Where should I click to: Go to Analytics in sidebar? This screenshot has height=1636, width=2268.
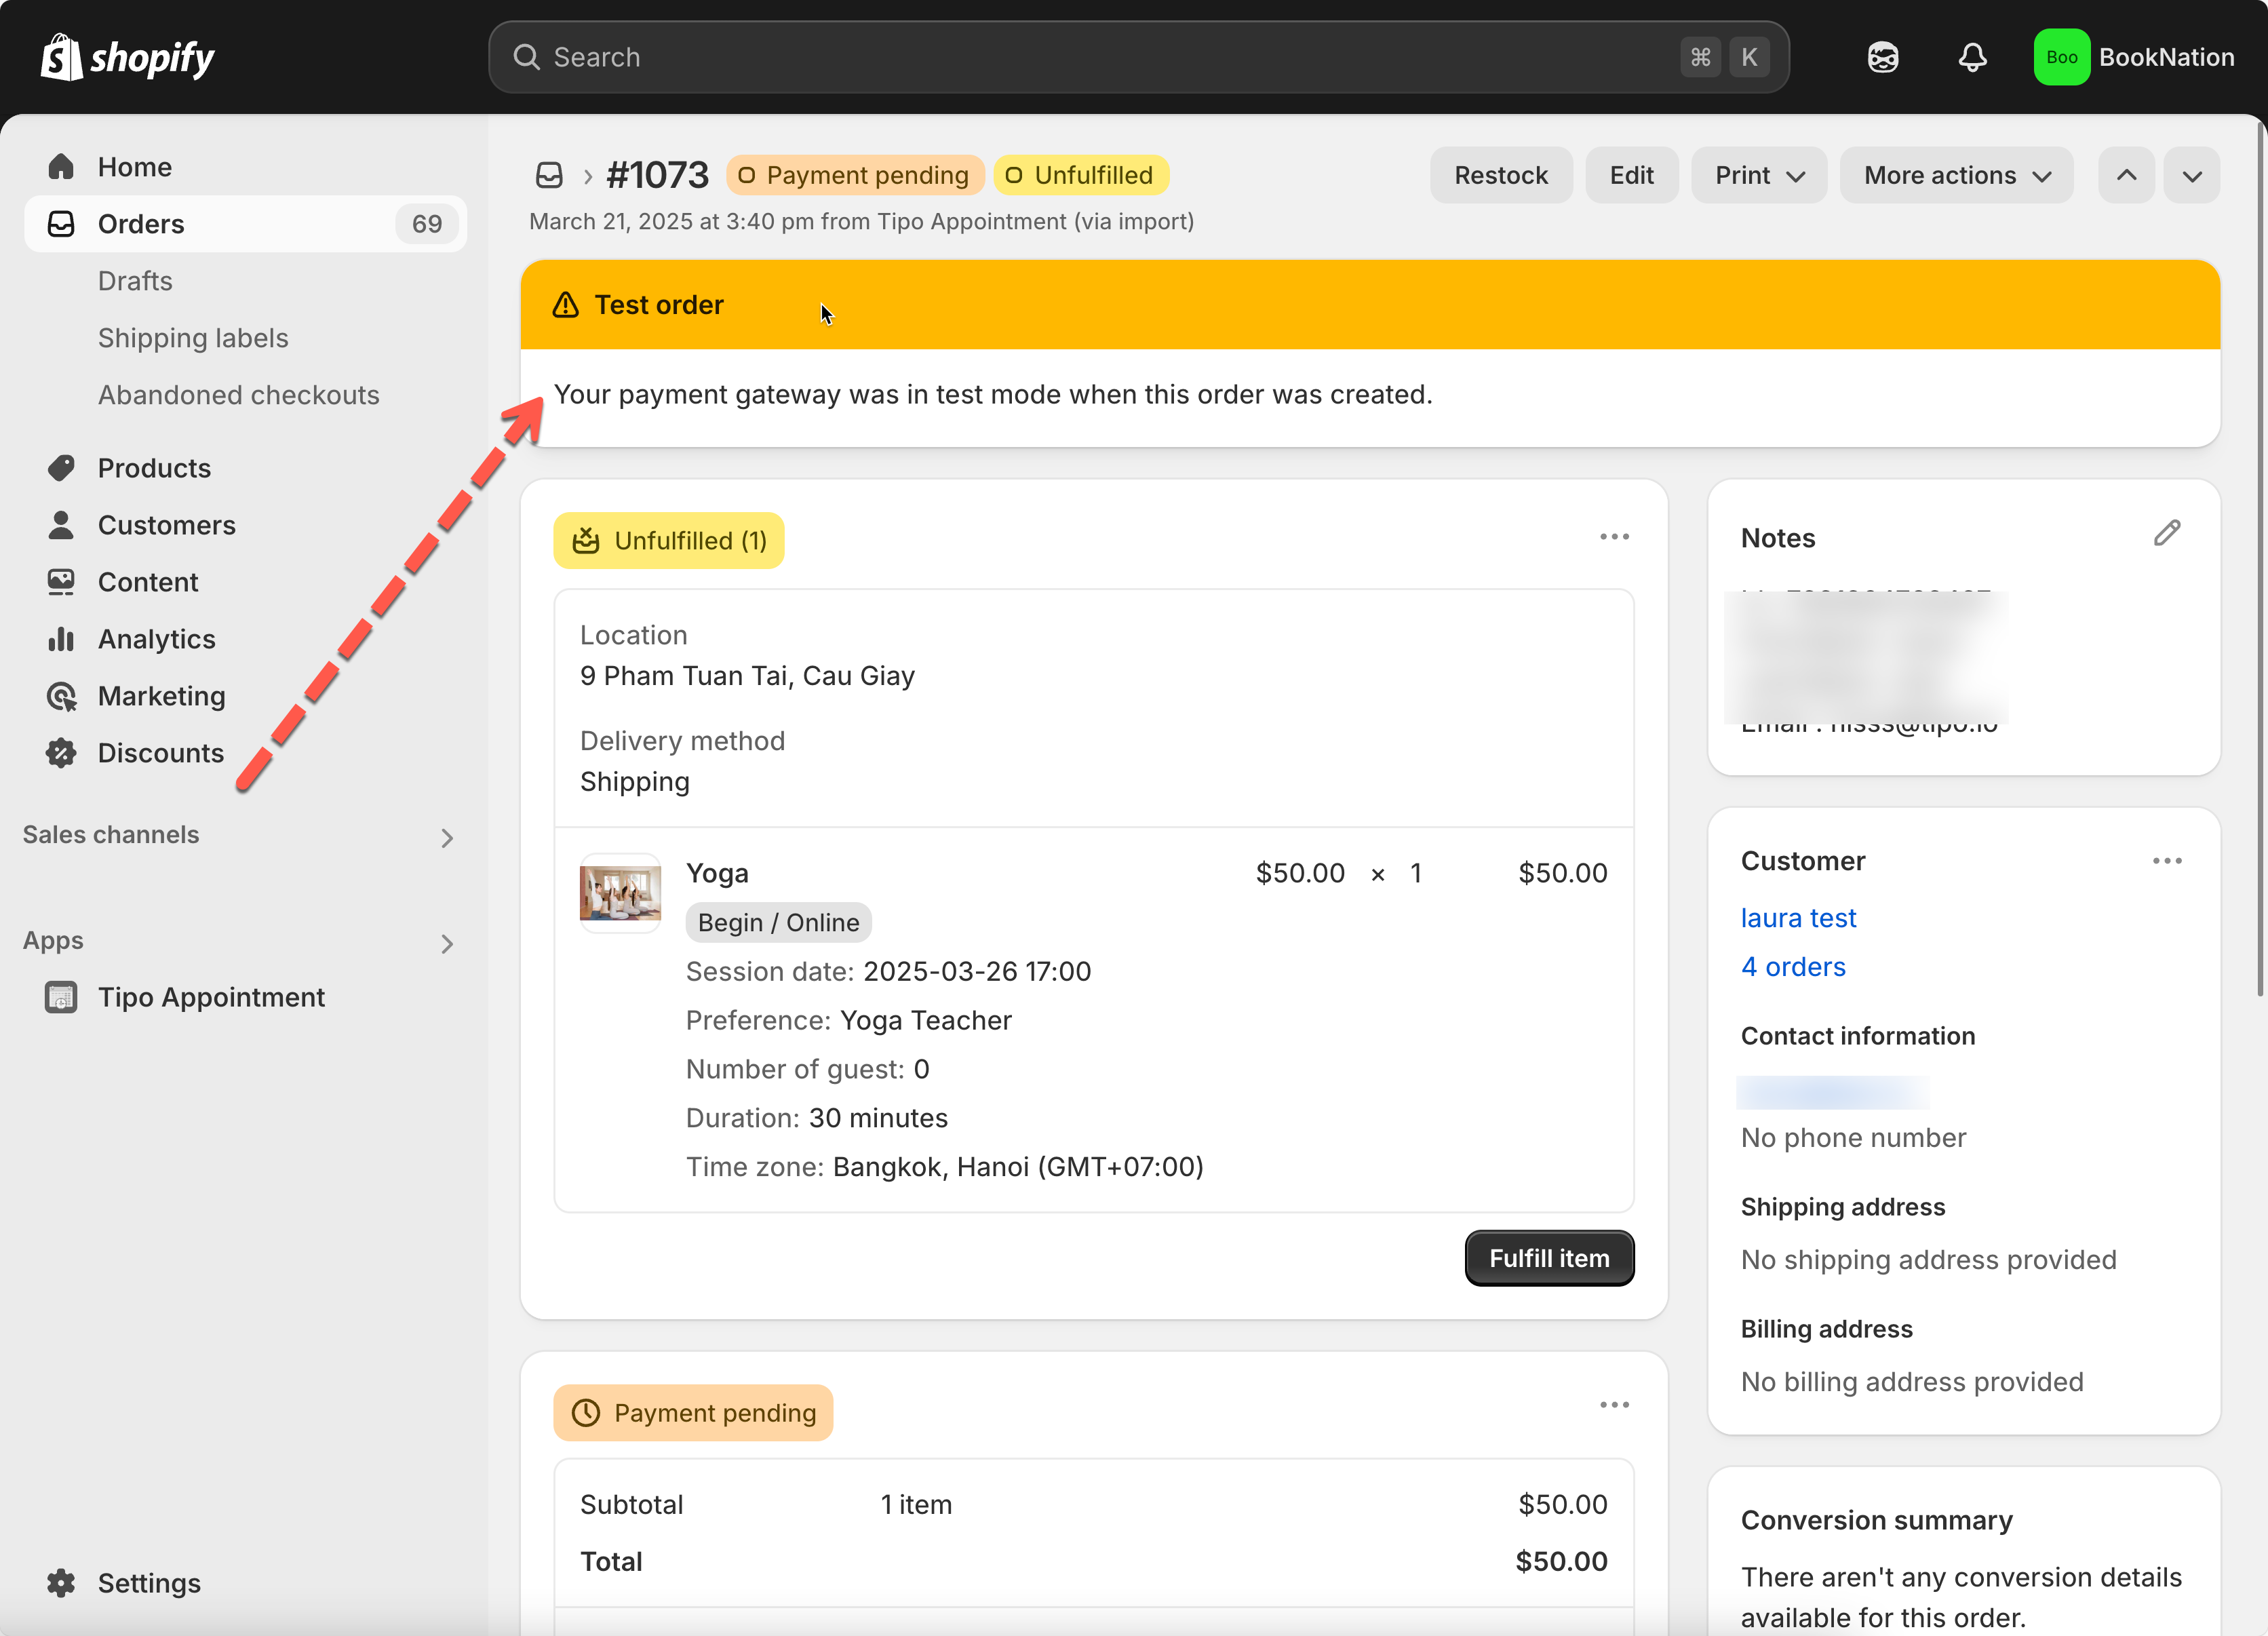[156, 639]
